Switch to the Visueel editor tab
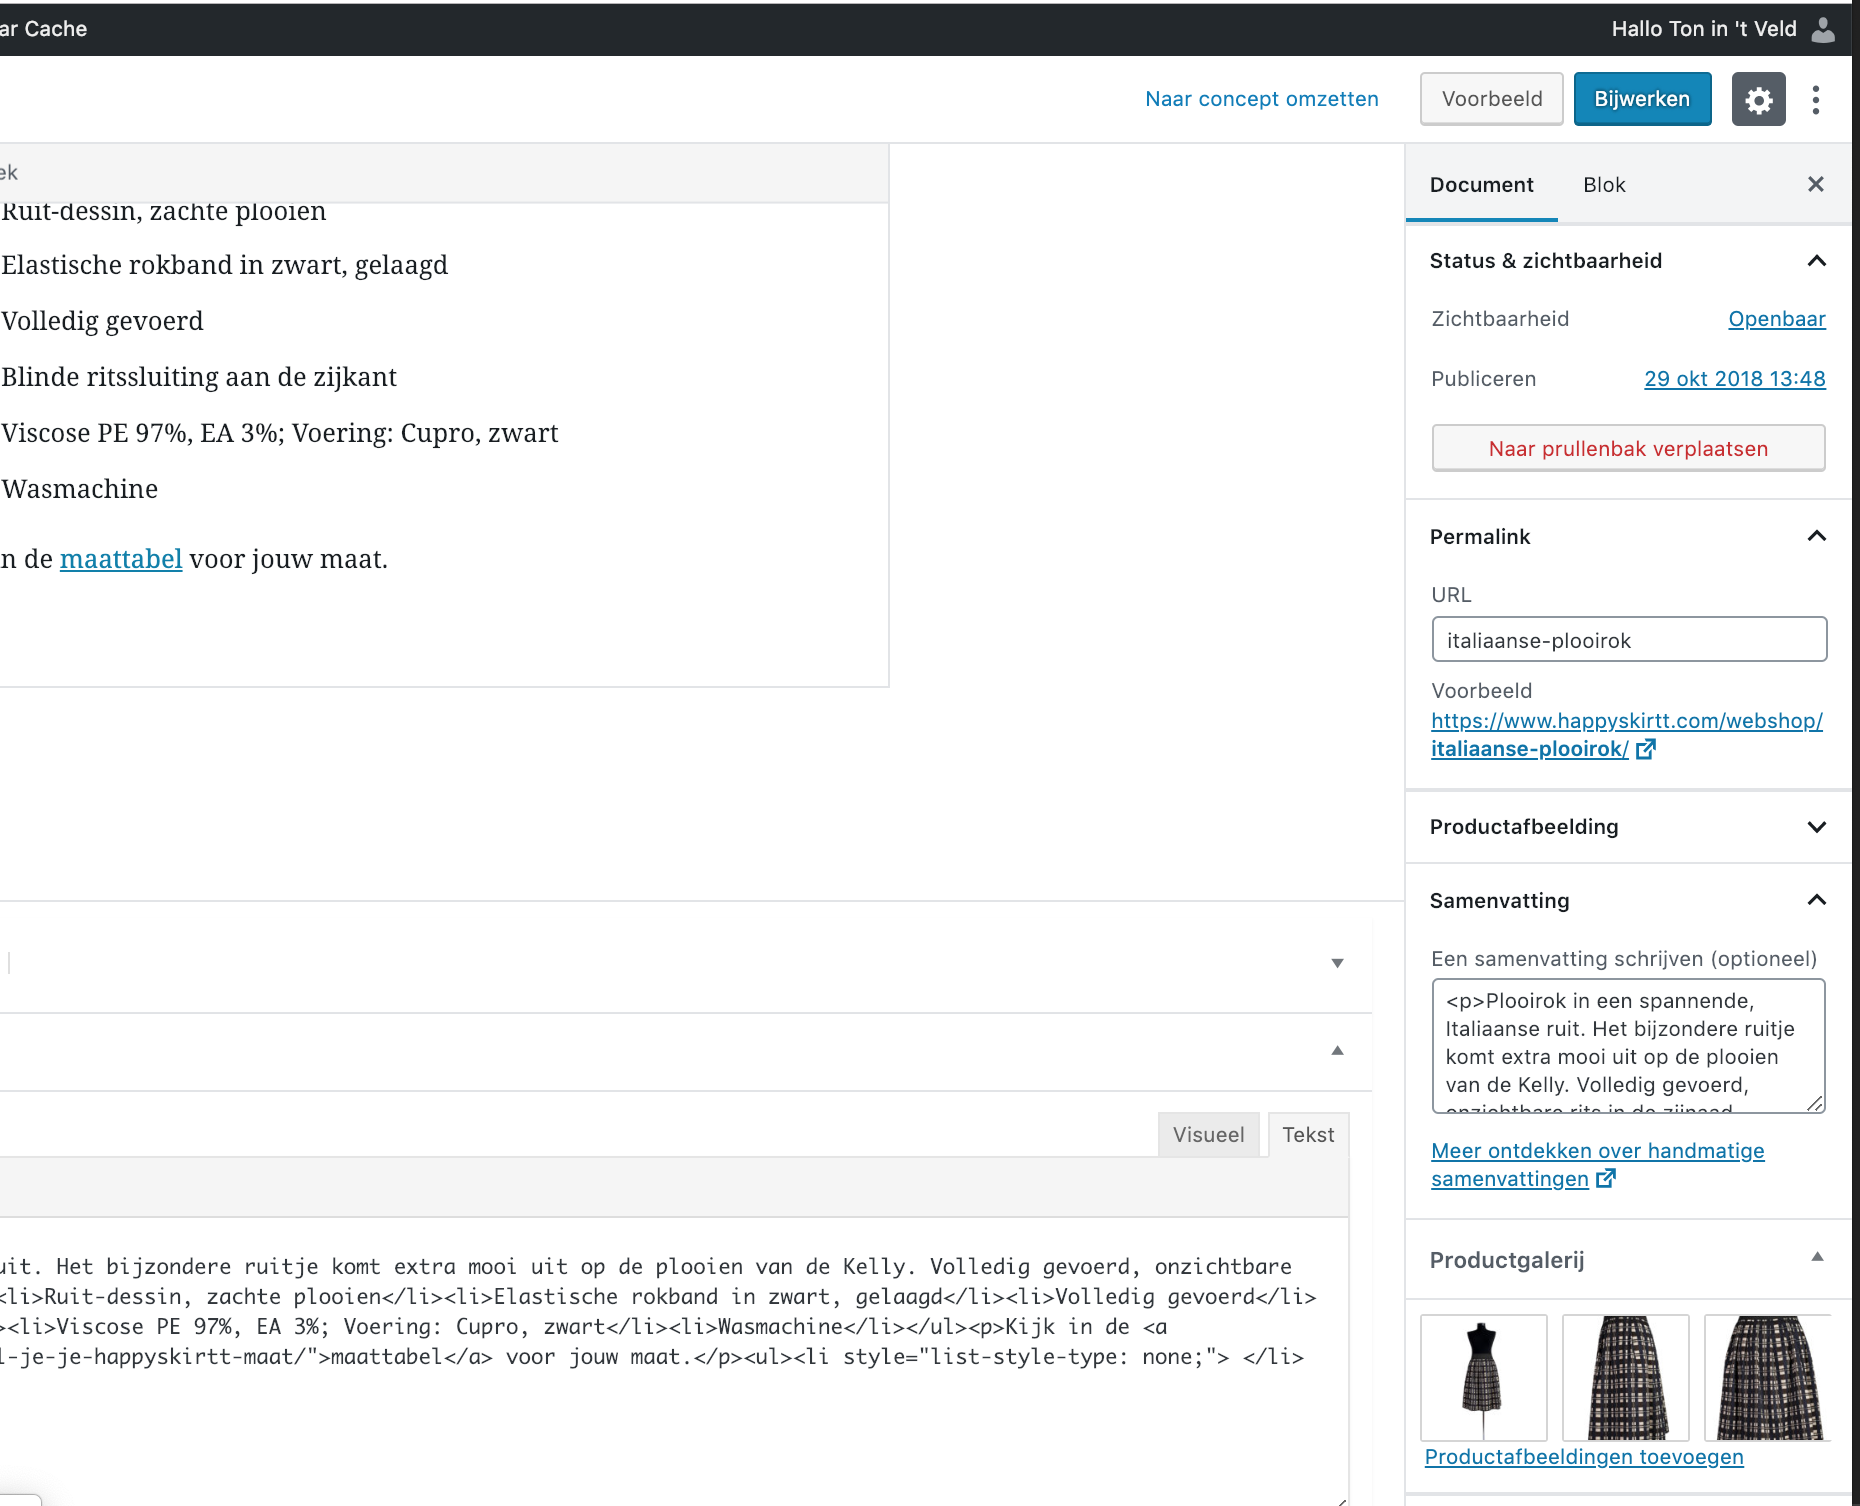 click(1208, 1135)
